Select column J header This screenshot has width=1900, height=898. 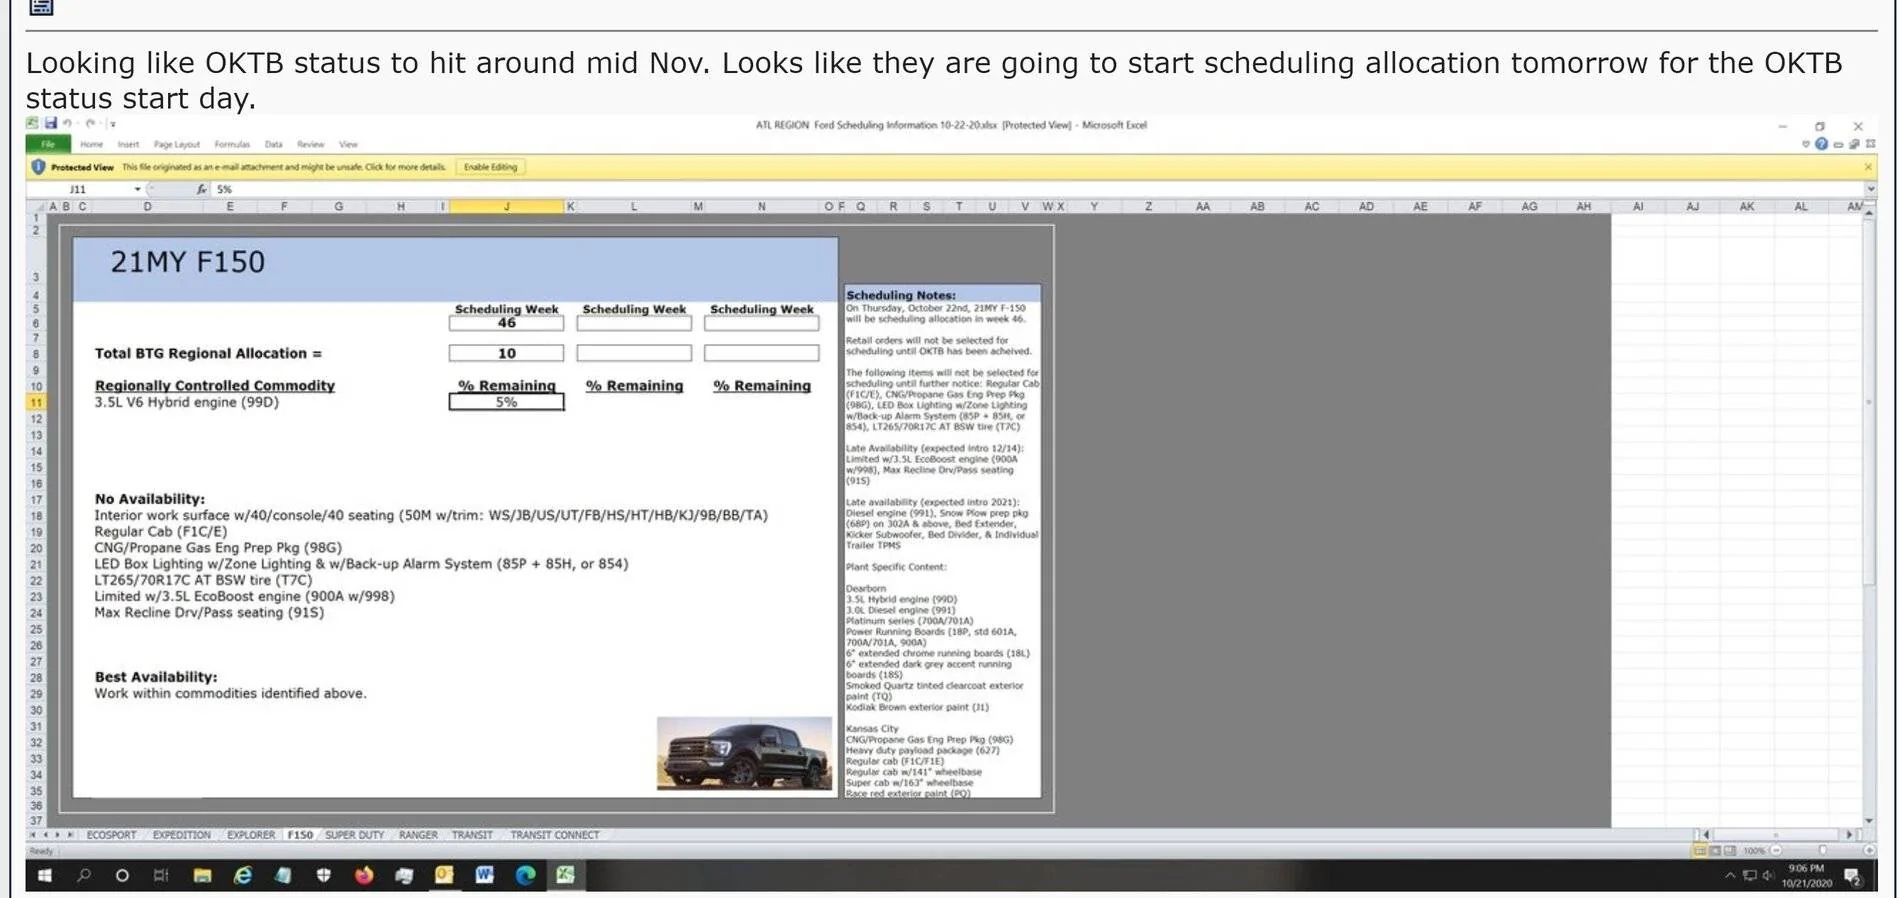pos(506,206)
